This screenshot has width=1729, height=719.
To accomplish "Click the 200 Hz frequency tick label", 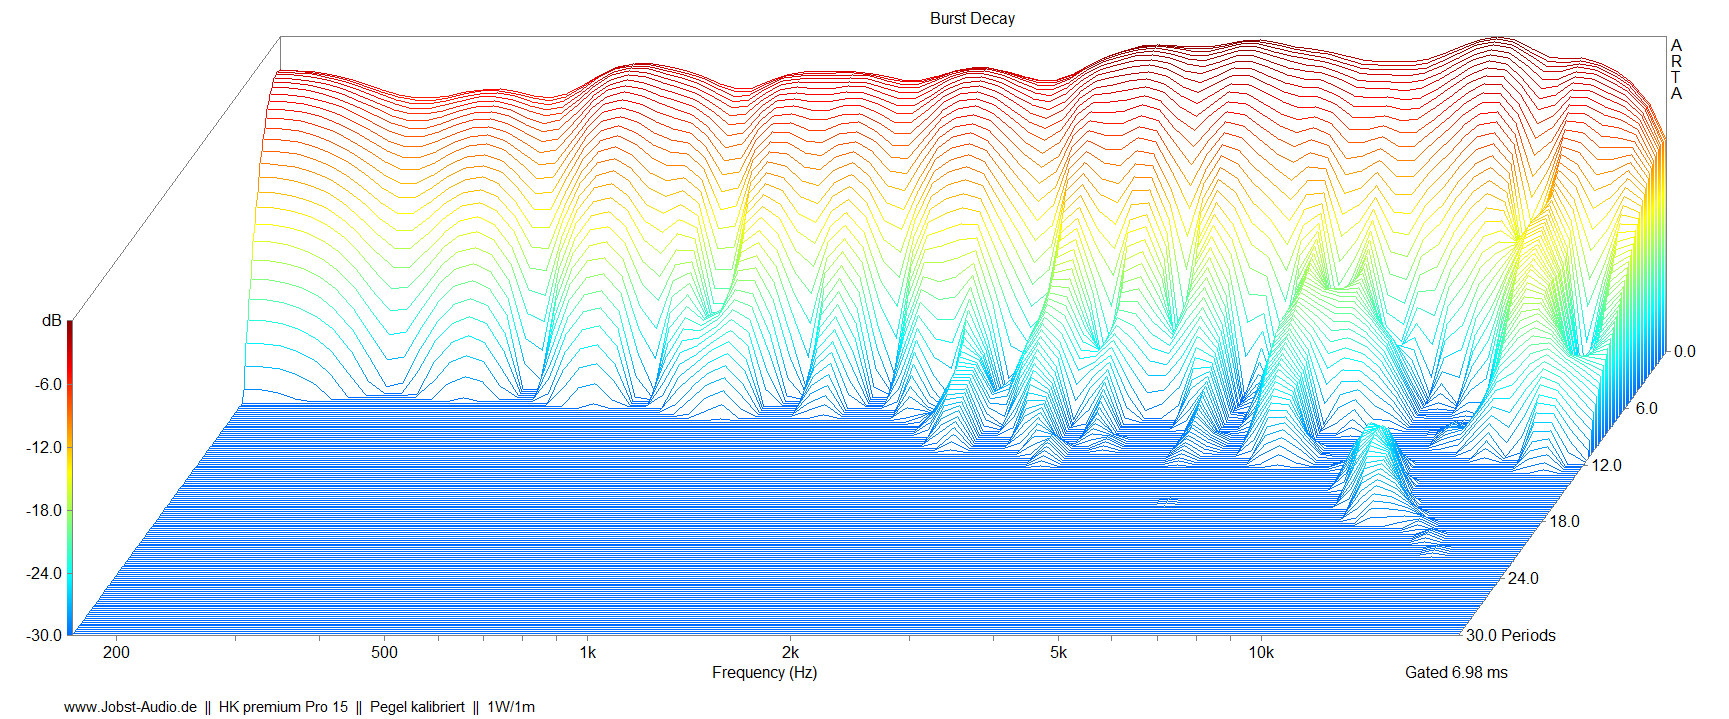I will (x=116, y=652).
